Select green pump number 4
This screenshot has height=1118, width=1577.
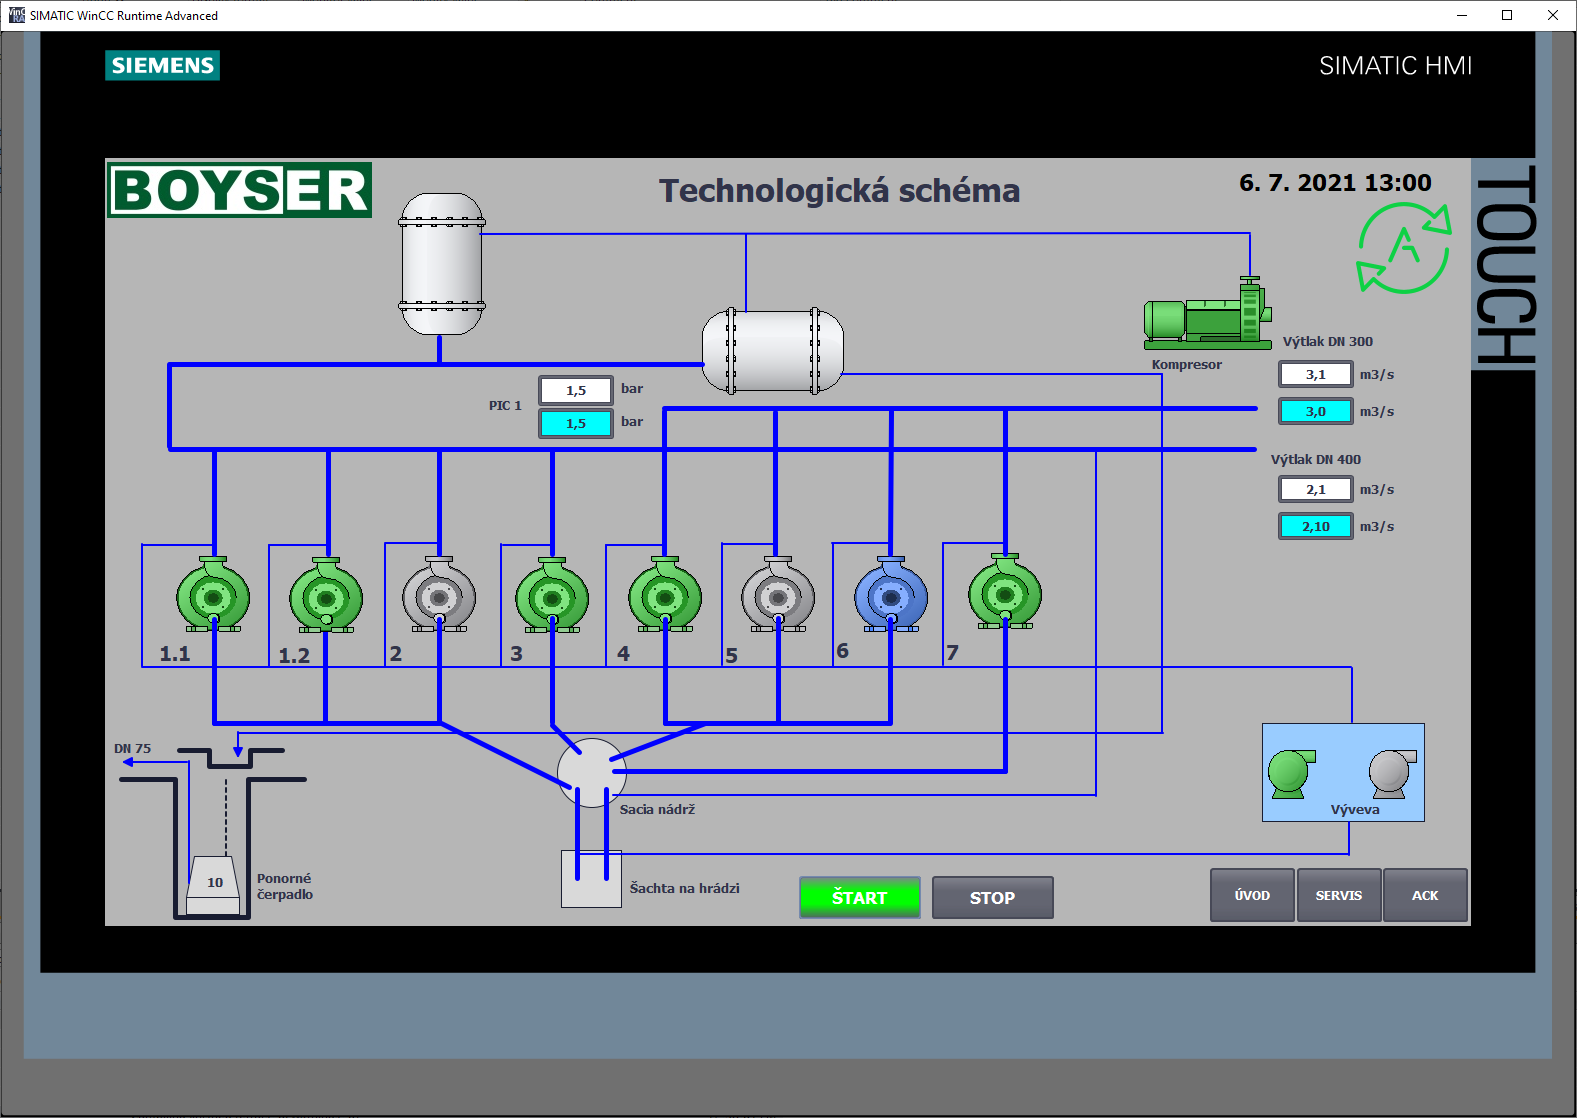tap(665, 595)
